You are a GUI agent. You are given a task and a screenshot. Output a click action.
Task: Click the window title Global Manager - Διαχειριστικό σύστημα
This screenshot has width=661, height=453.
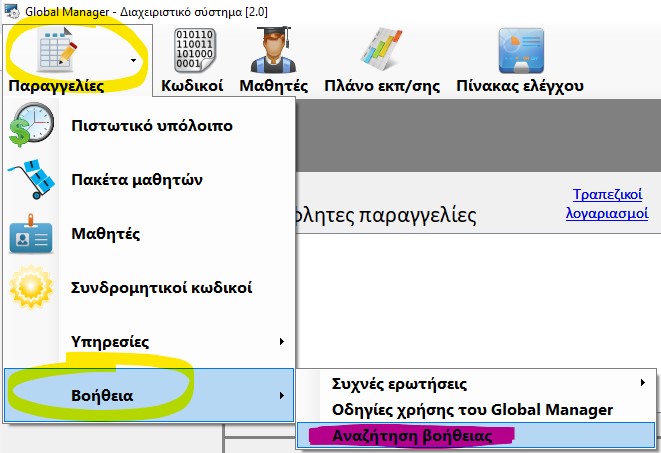point(146,11)
